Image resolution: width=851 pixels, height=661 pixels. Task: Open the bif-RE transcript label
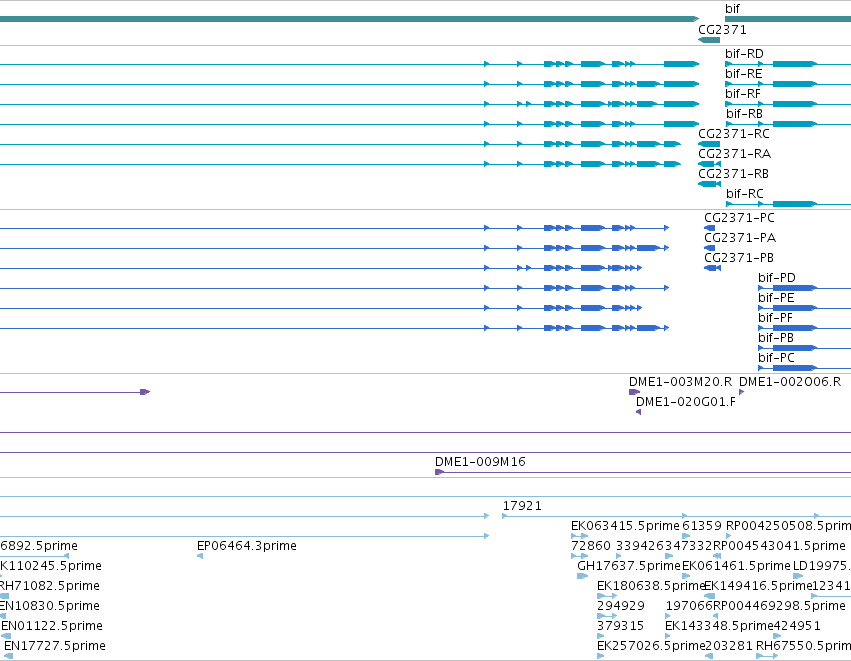(744, 74)
